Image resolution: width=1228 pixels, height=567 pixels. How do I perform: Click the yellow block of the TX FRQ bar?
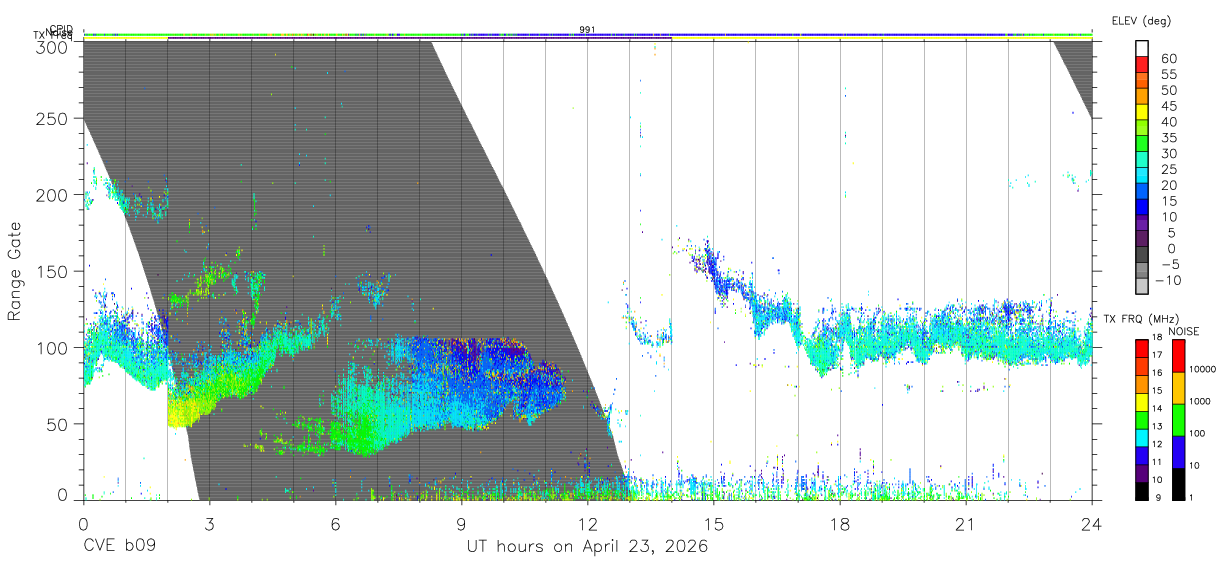1143,402
